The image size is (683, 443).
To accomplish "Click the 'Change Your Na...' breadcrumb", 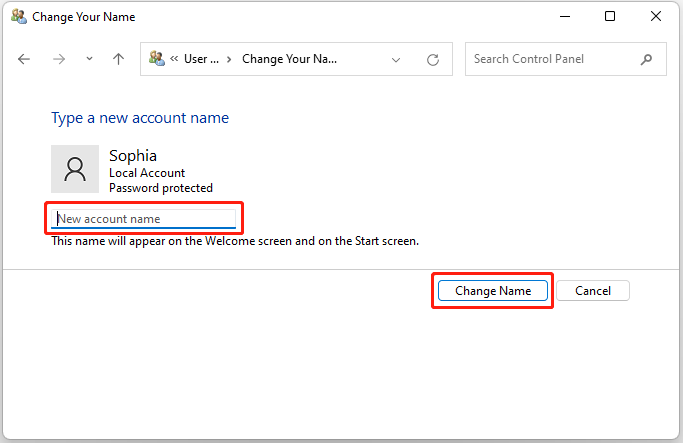I will 289,59.
